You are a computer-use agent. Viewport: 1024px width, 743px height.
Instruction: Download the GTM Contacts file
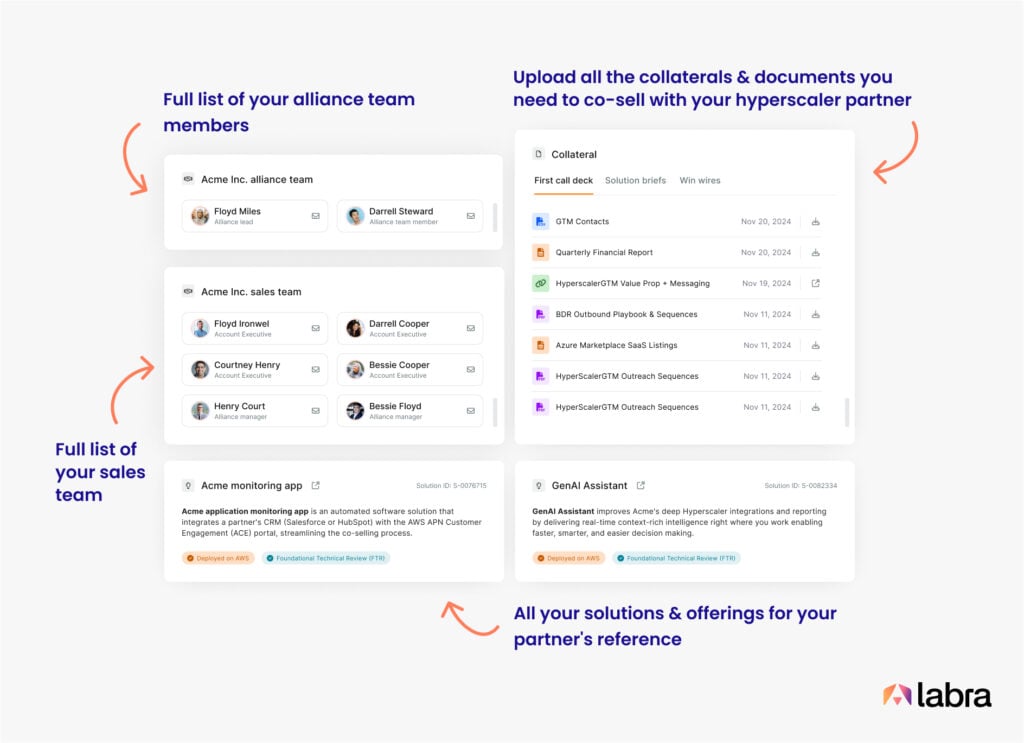pos(815,221)
